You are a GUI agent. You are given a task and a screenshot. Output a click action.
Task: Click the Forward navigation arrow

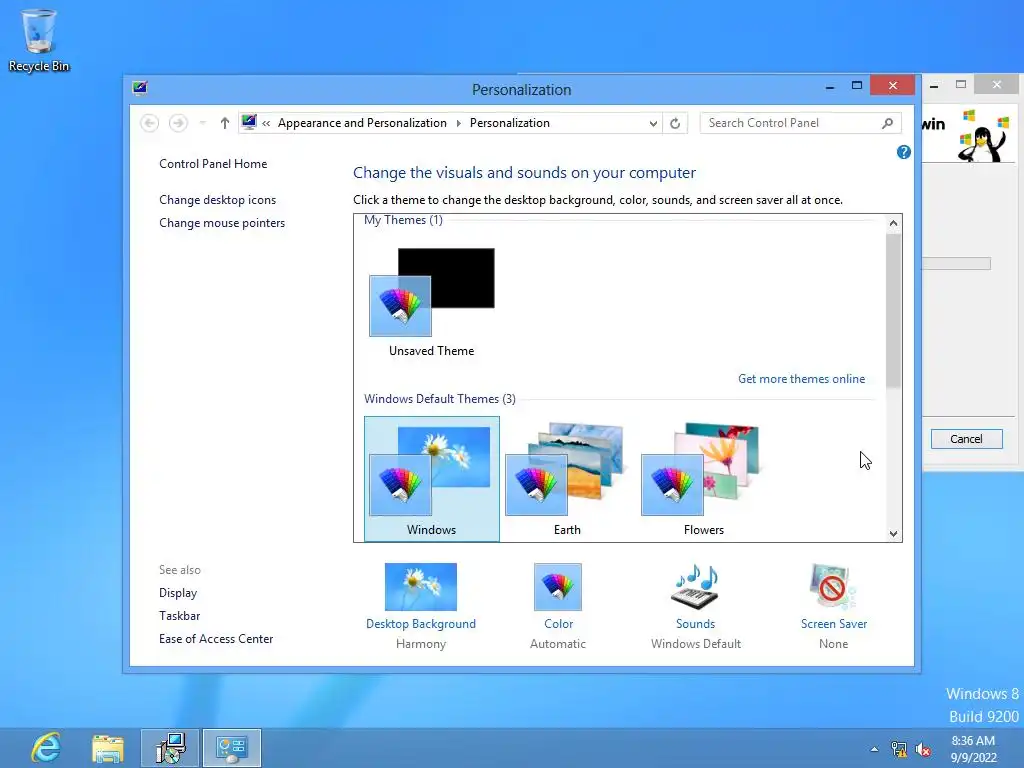point(178,123)
